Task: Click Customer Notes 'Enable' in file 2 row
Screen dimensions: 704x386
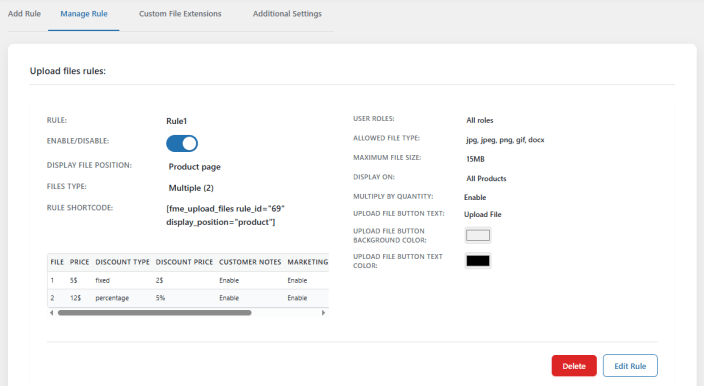Action: tap(229, 298)
